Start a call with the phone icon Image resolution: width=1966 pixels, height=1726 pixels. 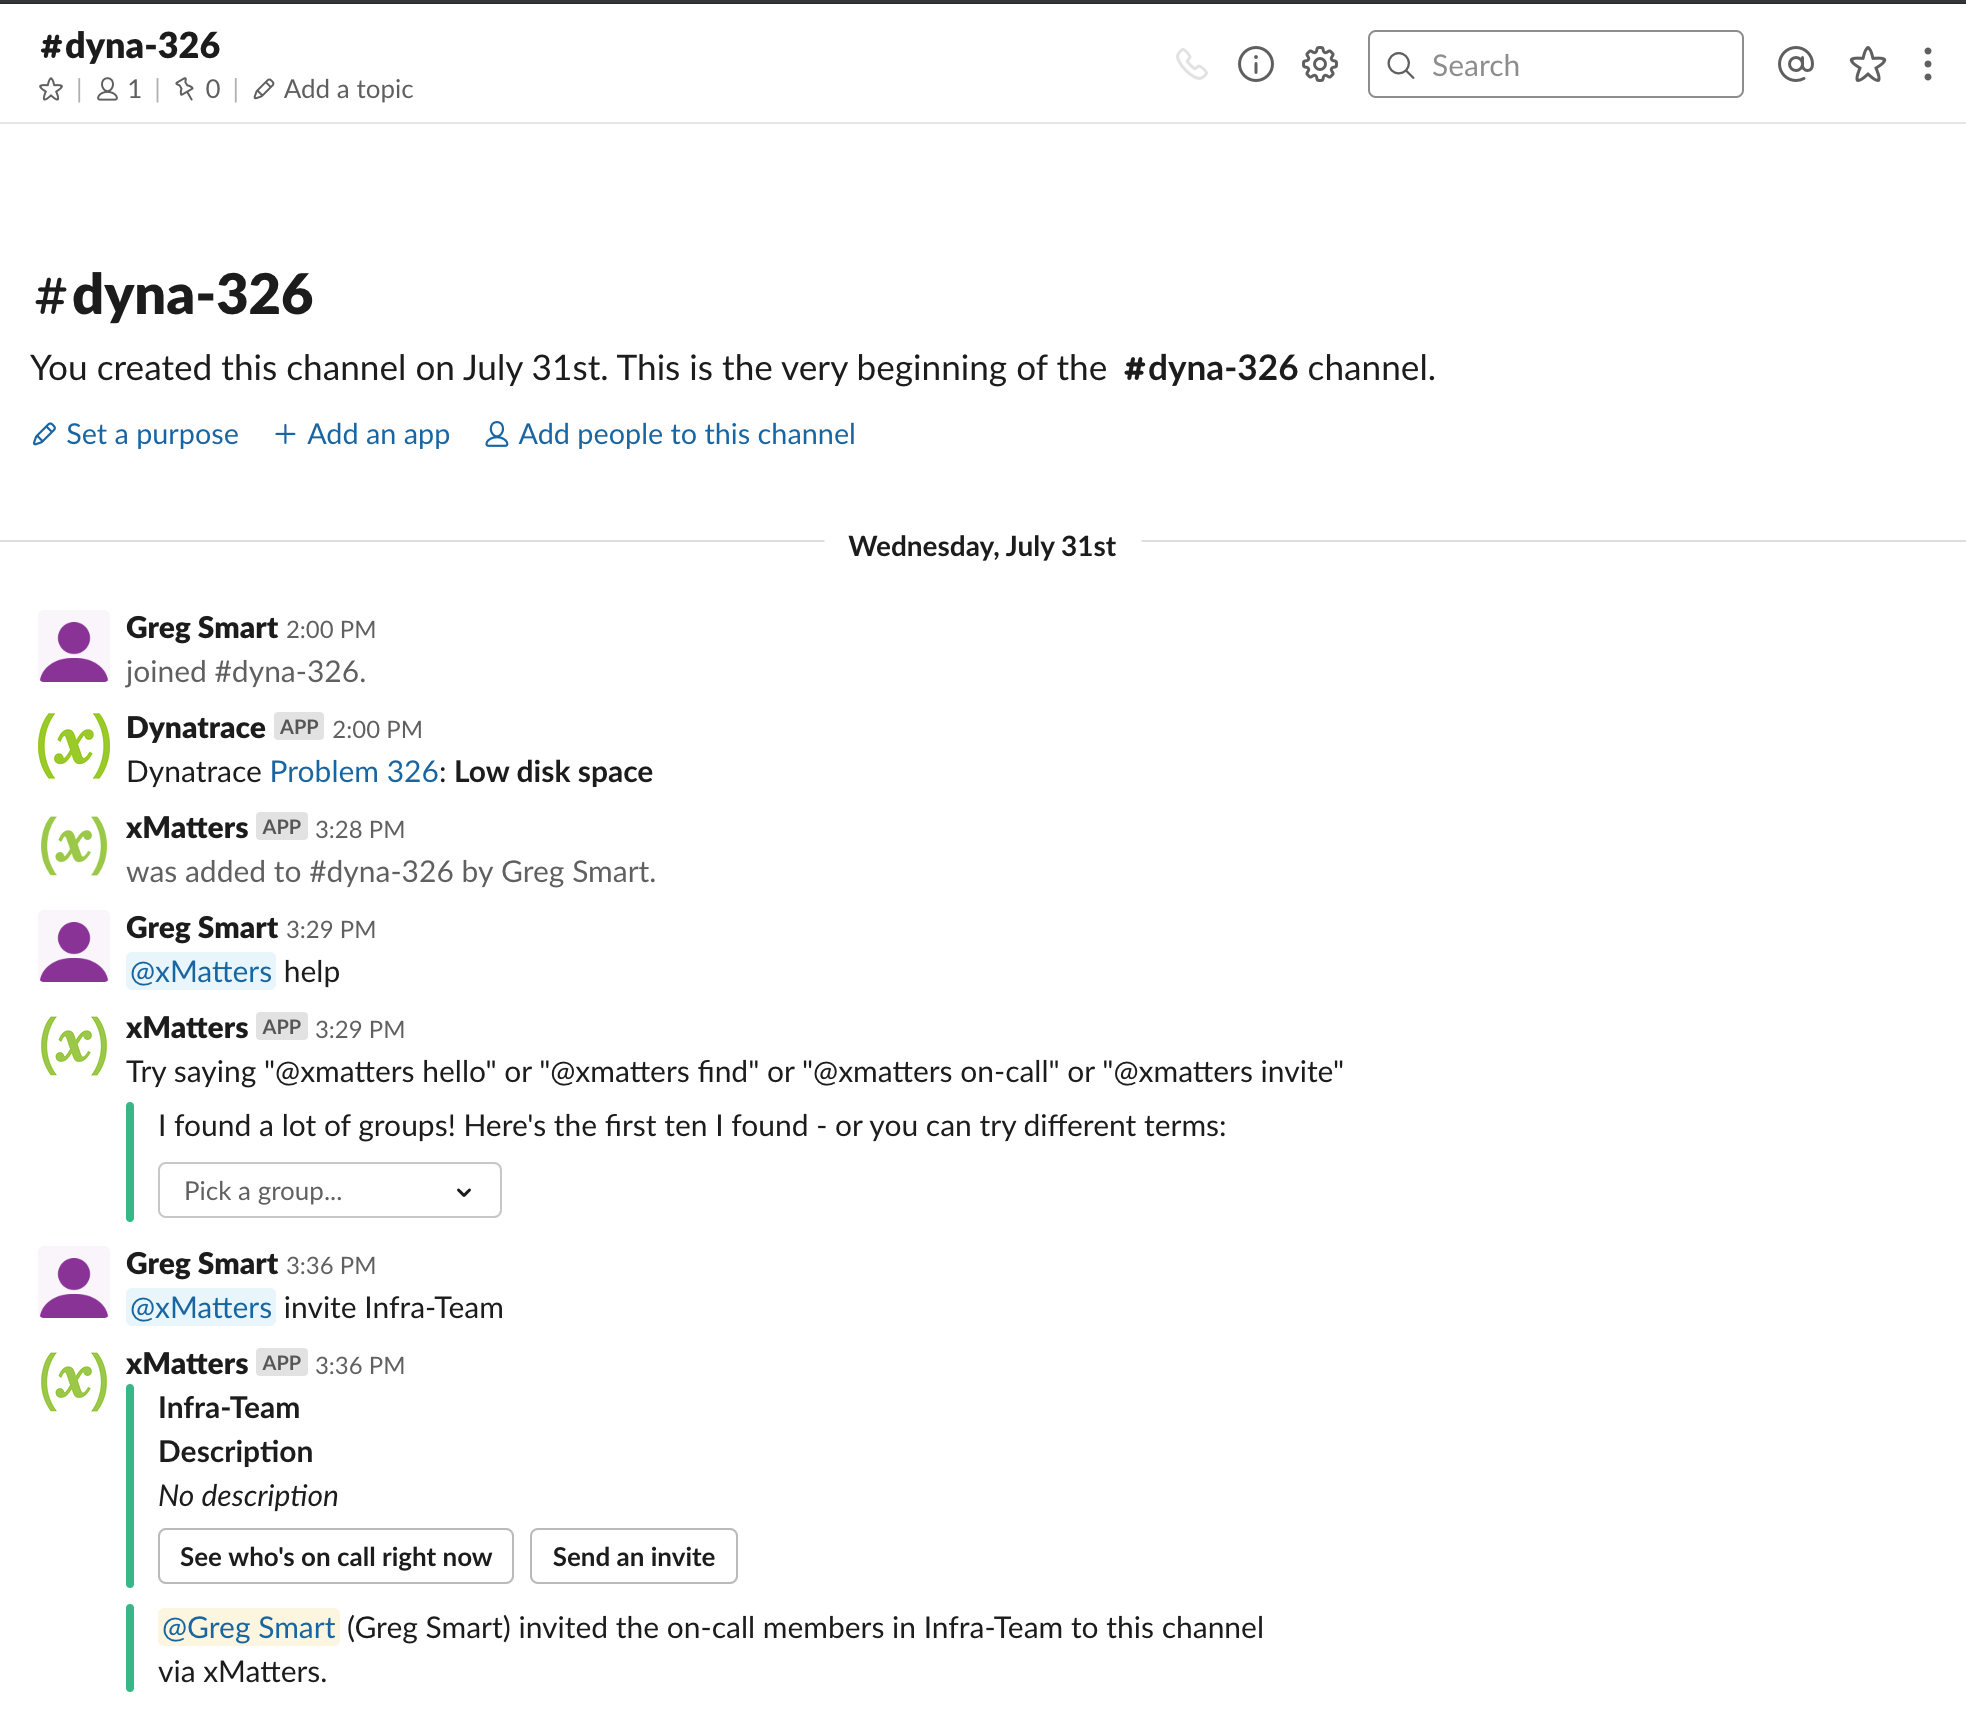coord(1191,65)
